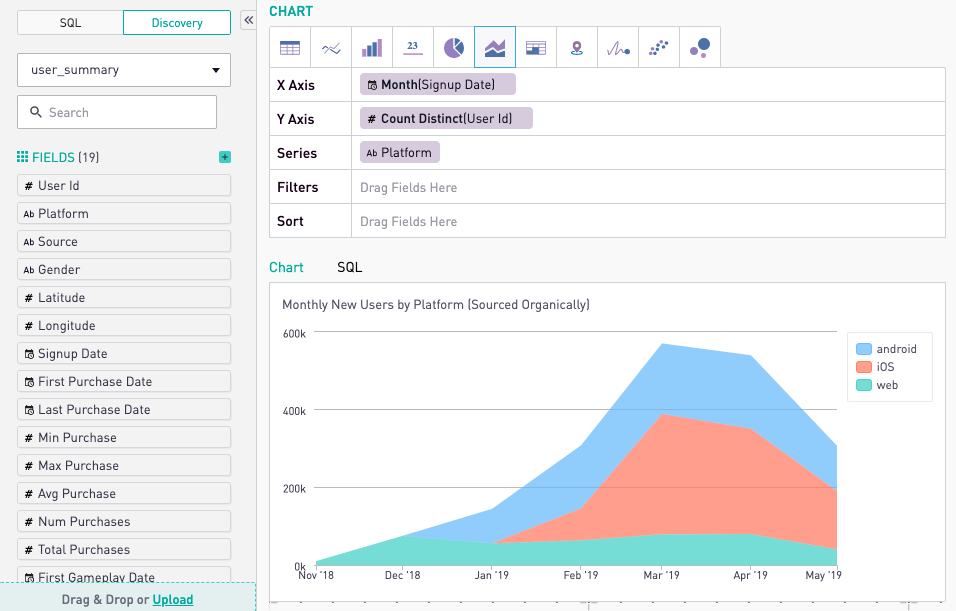The width and height of the screenshot is (956, 611).
Task: Choose the scatter plot chart type
Action: coord(658,47)
